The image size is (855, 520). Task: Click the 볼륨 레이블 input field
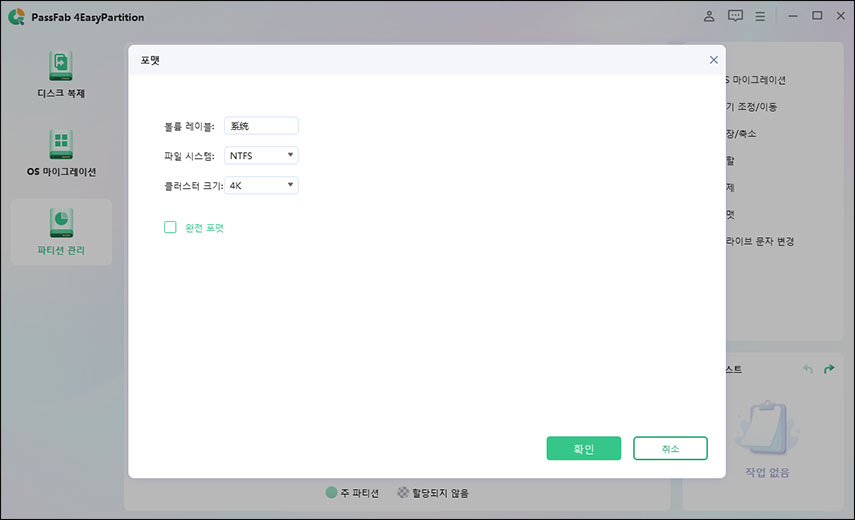pyautogui.click(x=261, y=126)
